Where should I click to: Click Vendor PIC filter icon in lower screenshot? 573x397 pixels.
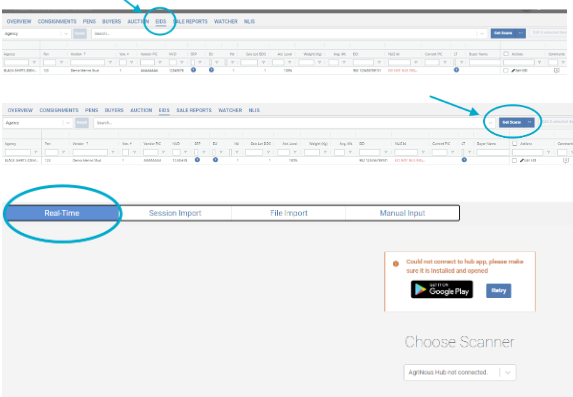[x=163, y=152]
